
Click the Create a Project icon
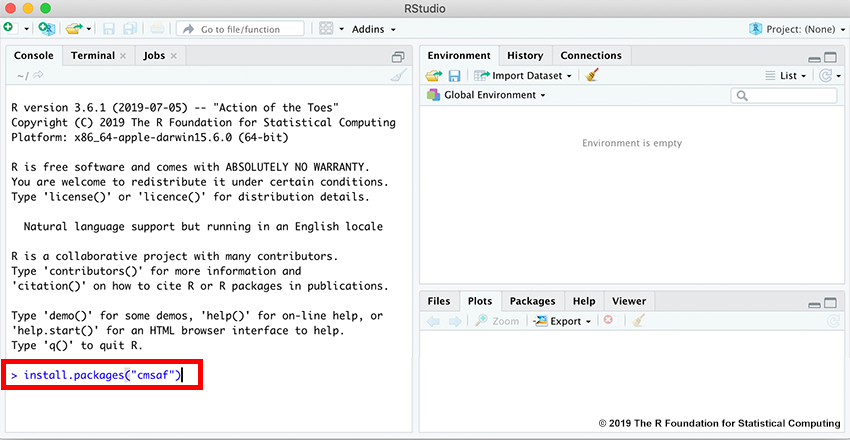click(47, 29)
